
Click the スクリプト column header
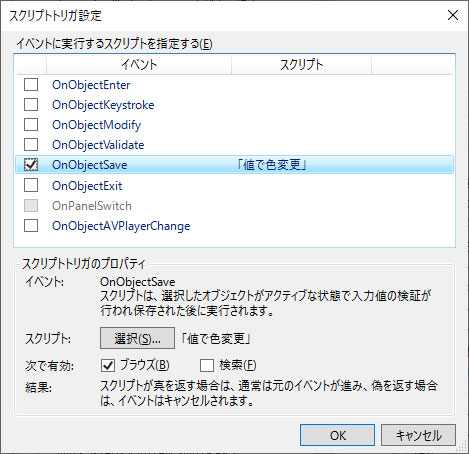[301, 65]
